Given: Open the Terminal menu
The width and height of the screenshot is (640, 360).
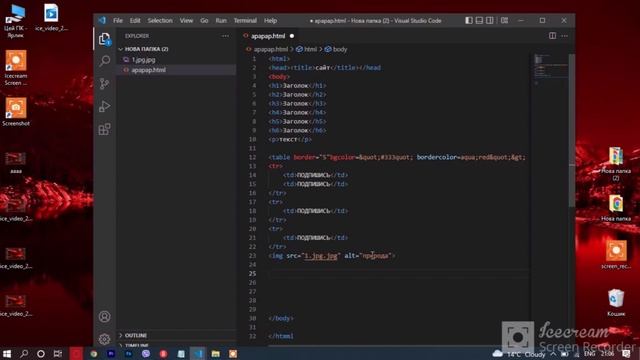Looking at the screenshot, I should coord(245,20).
